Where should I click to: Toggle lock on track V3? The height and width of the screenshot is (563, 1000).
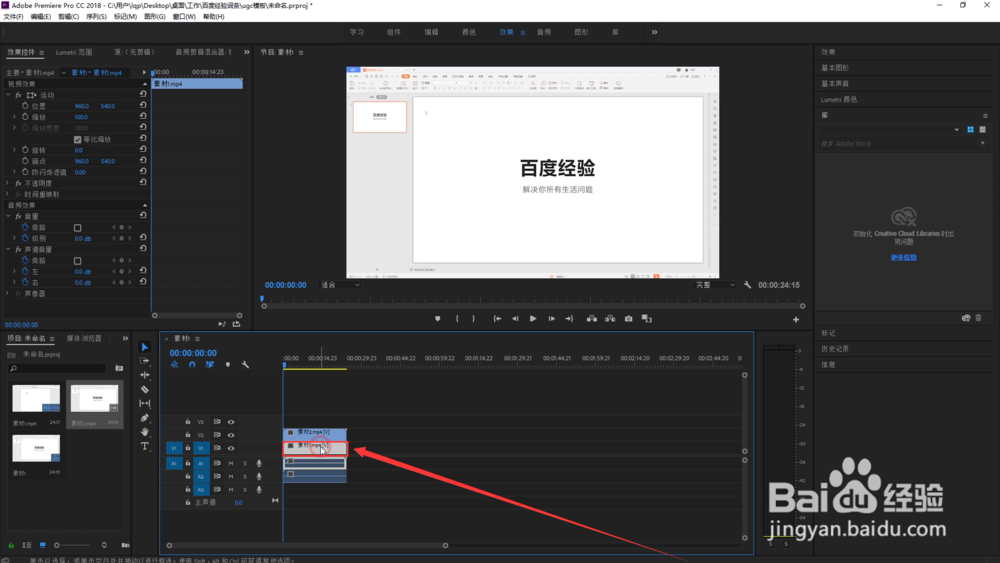tap(188, 421)
